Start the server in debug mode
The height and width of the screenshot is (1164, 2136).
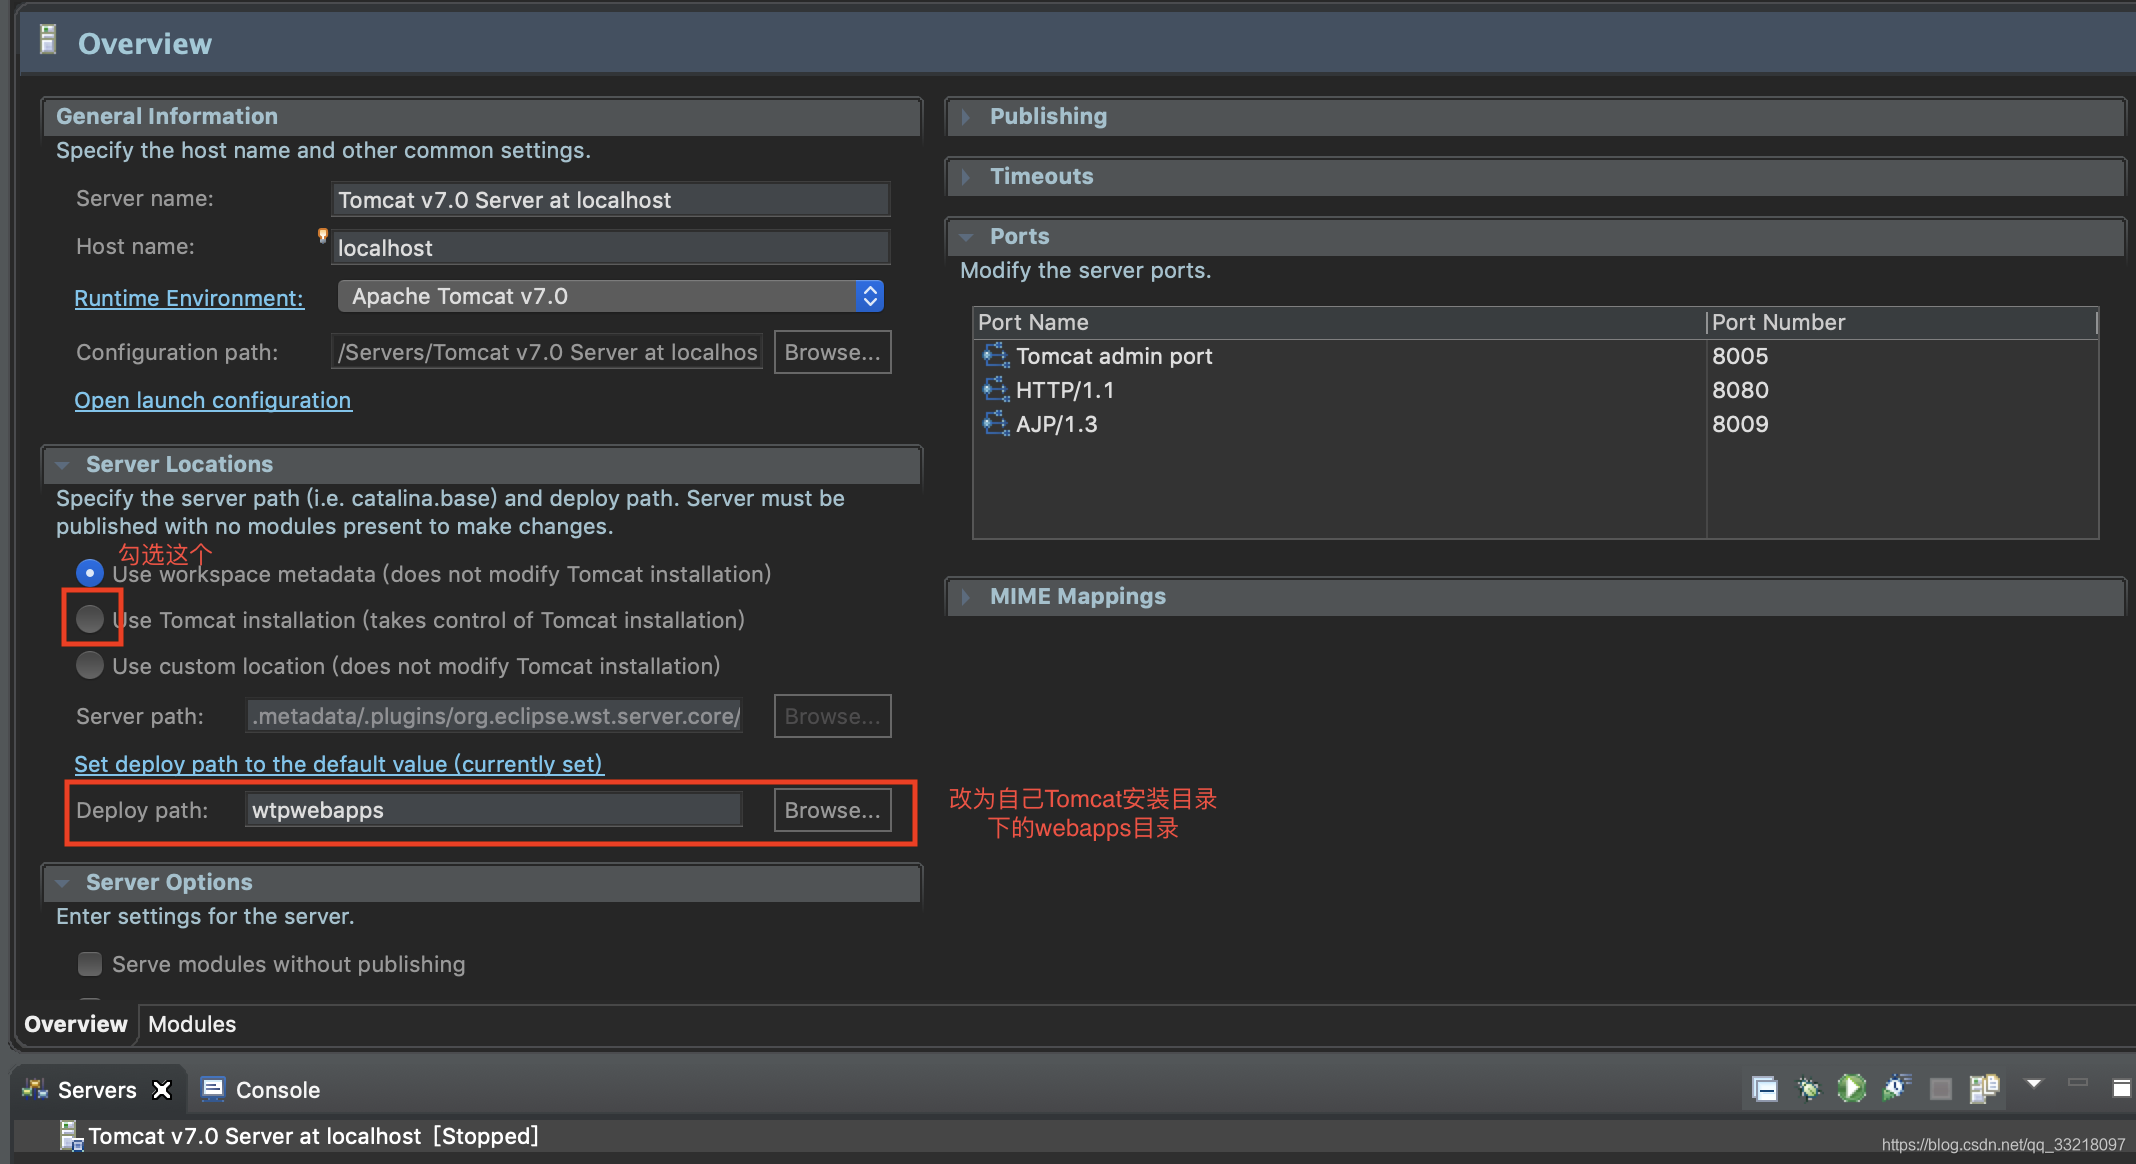pos(1808,1088)
